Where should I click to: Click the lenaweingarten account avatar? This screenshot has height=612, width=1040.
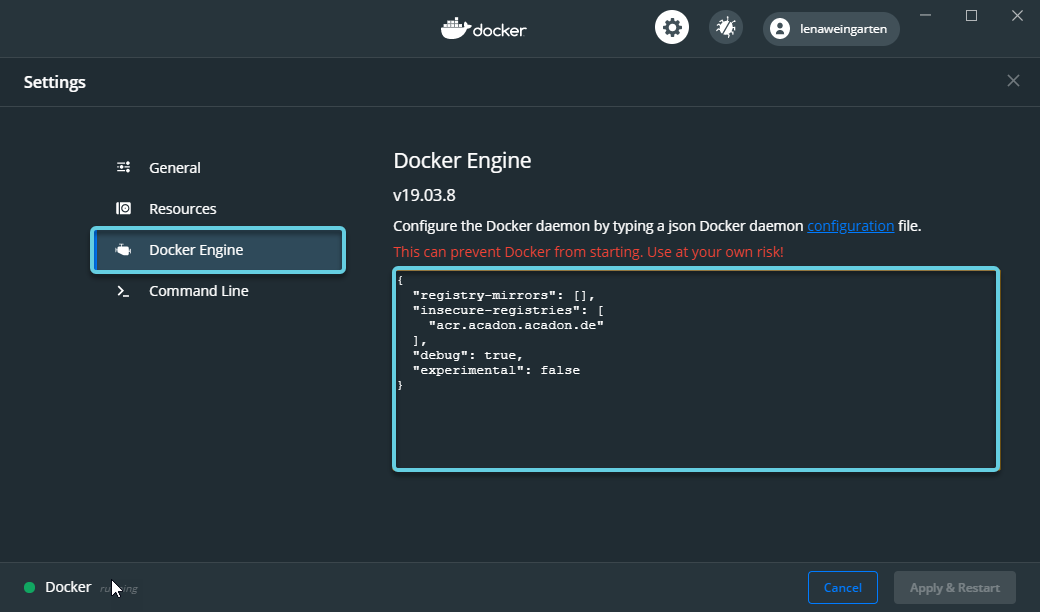[779, 28]
